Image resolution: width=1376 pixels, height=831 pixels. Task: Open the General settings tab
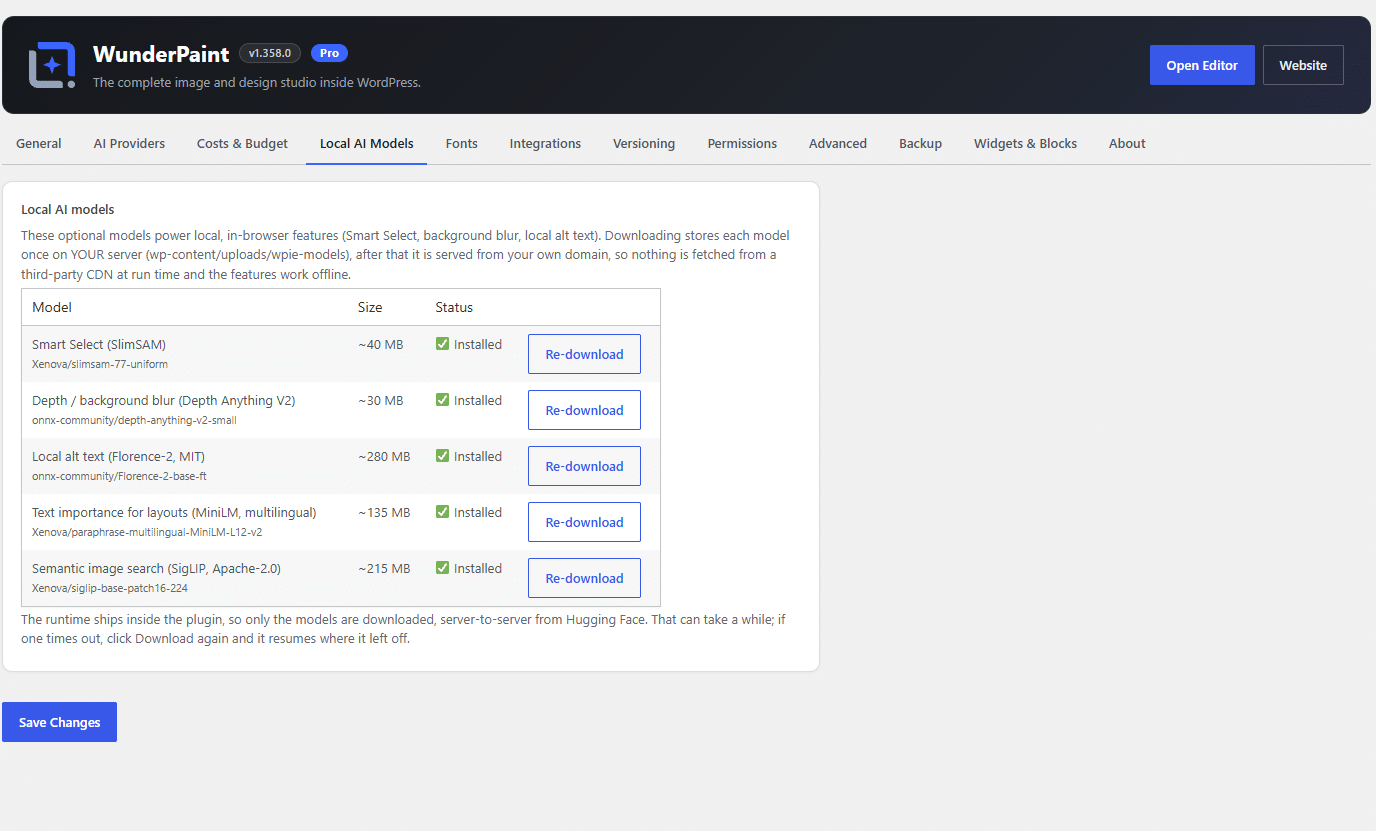pos(39,144)
